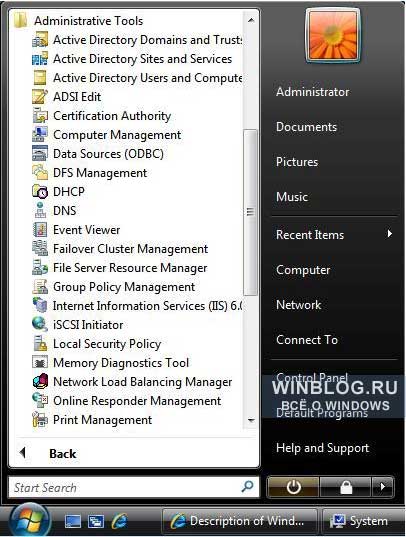
Task: Open Computer Management icon
Action: pos(40,135)
